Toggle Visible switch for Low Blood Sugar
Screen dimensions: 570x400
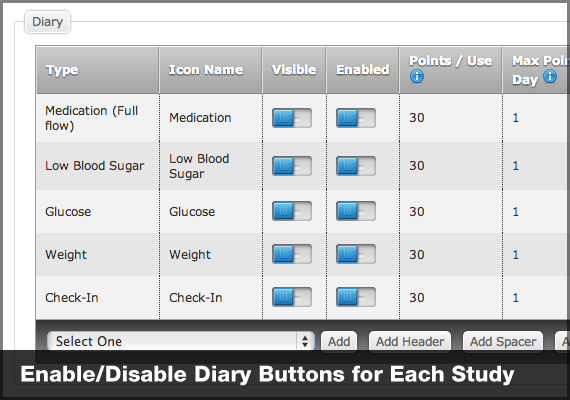click(292, 166)
